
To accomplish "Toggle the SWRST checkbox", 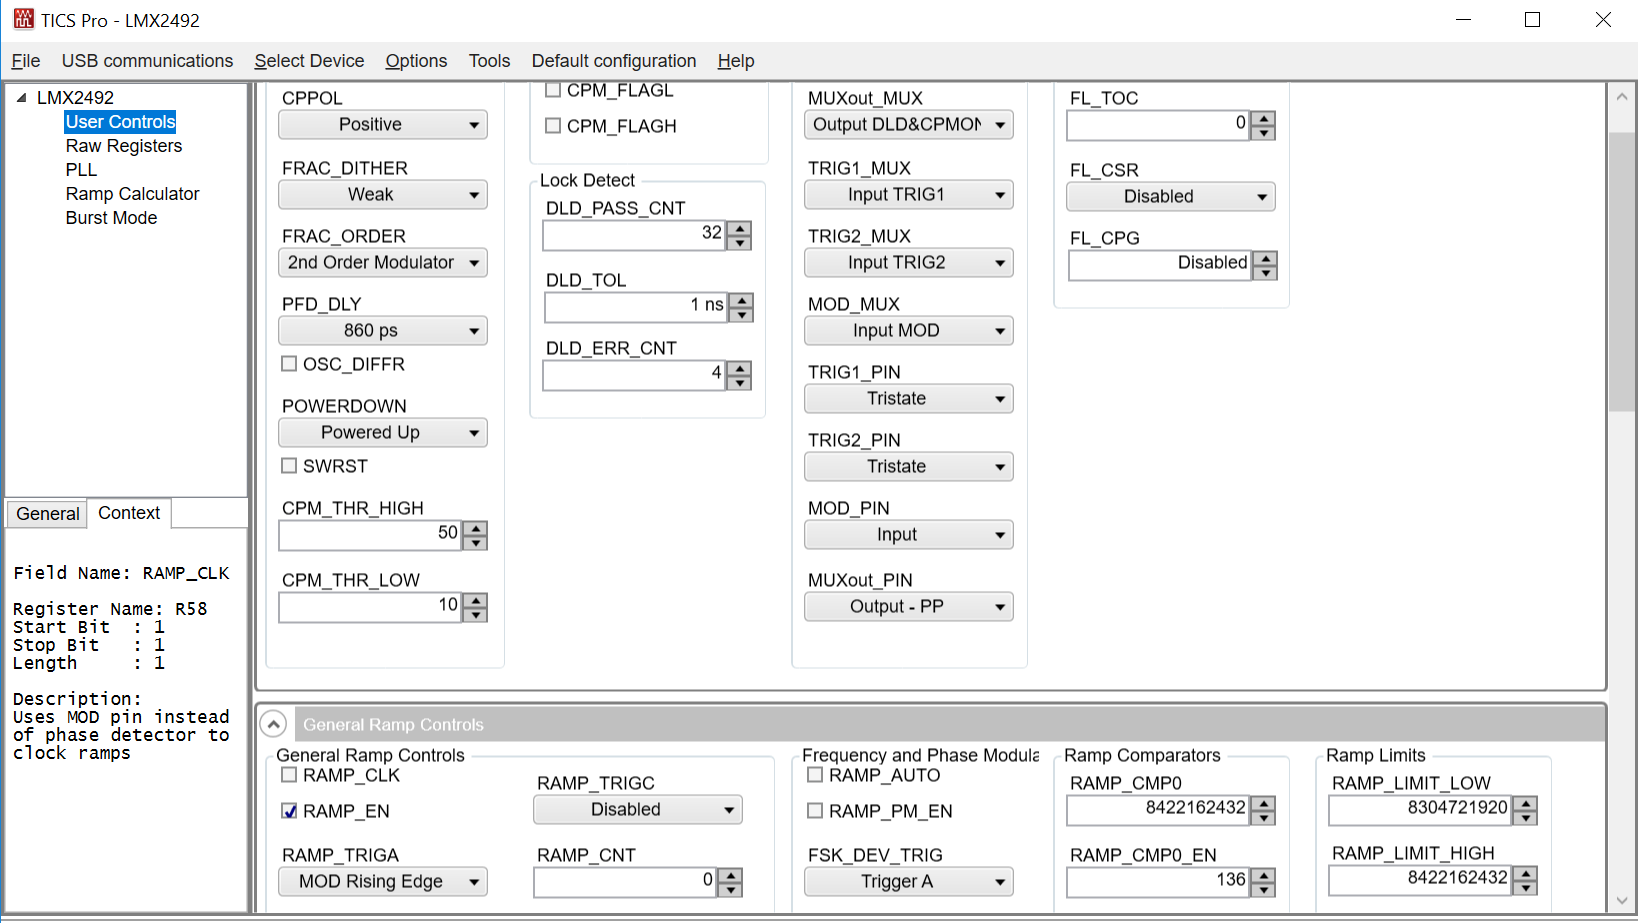I will coord(289,466).
